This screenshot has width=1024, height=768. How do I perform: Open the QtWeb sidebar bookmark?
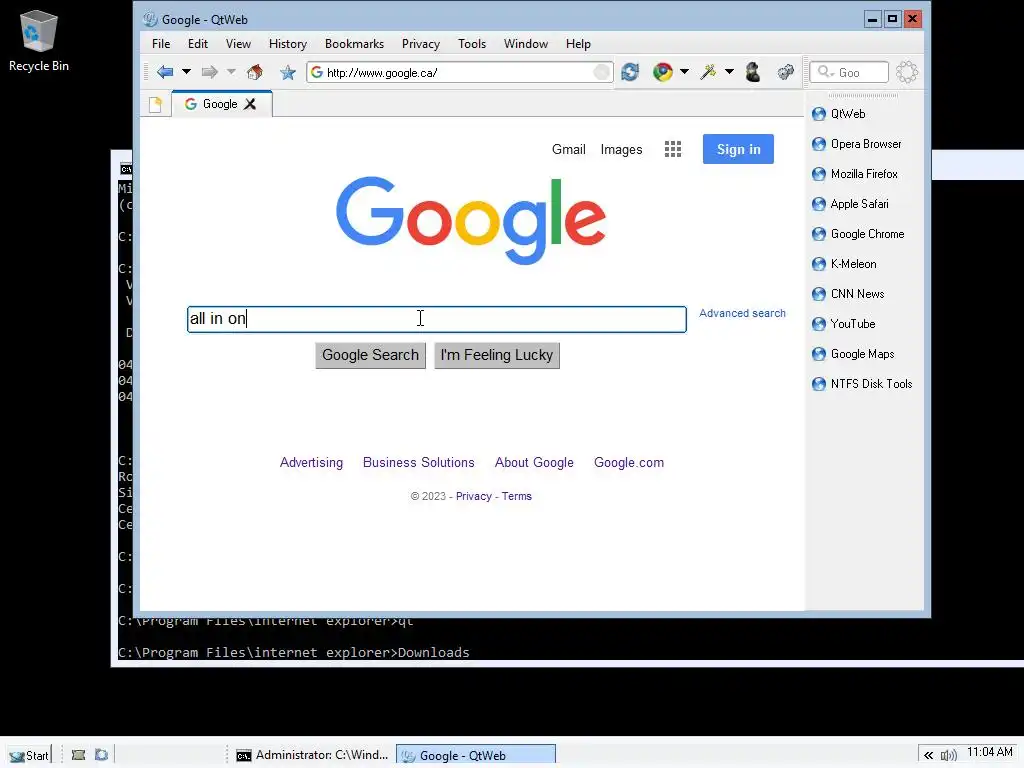click(x=839, y=114)
